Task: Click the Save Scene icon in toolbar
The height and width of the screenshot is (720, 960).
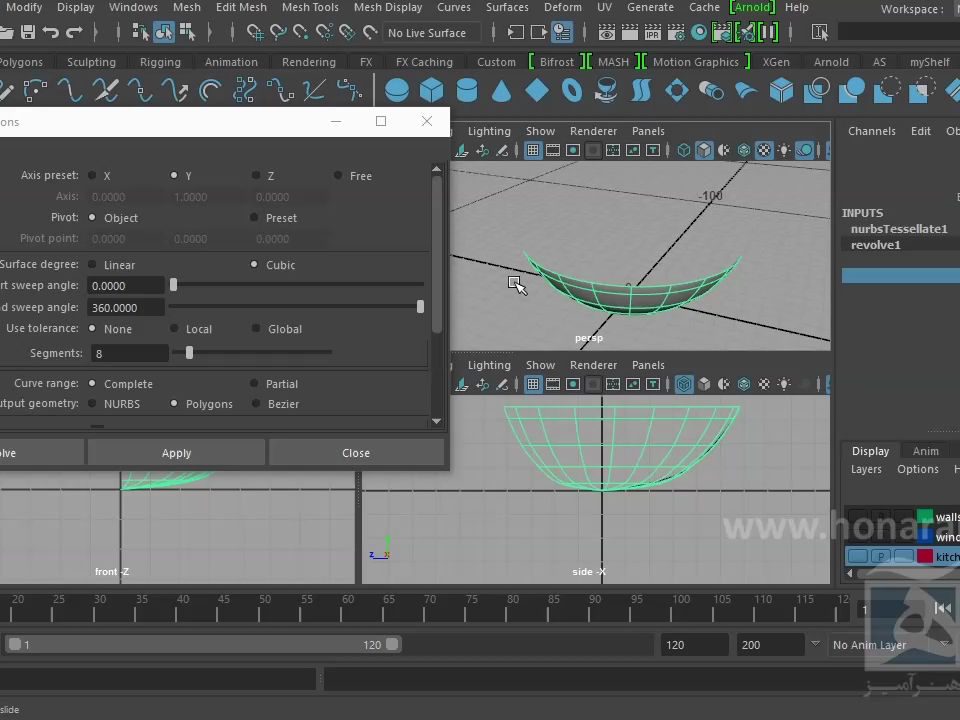Action: (x=28, y=32)
